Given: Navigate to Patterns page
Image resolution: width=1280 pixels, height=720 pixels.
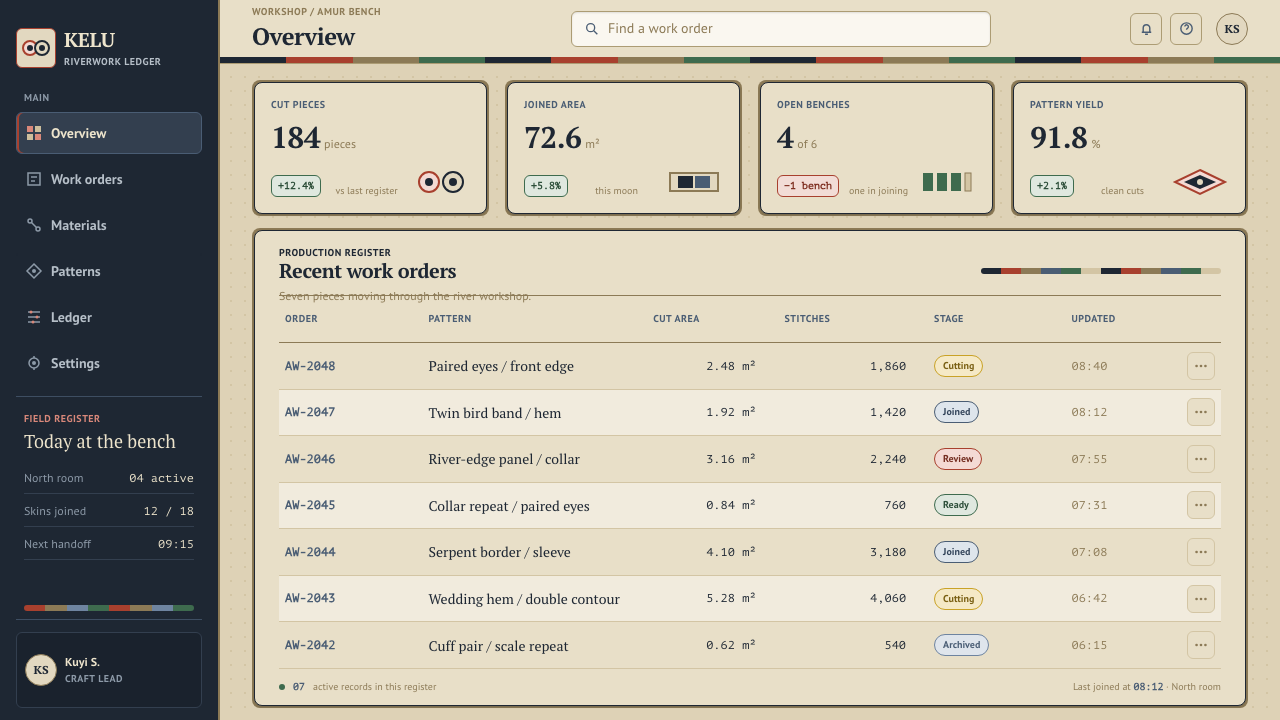Looking at the screenshot, I should (109, 271).
